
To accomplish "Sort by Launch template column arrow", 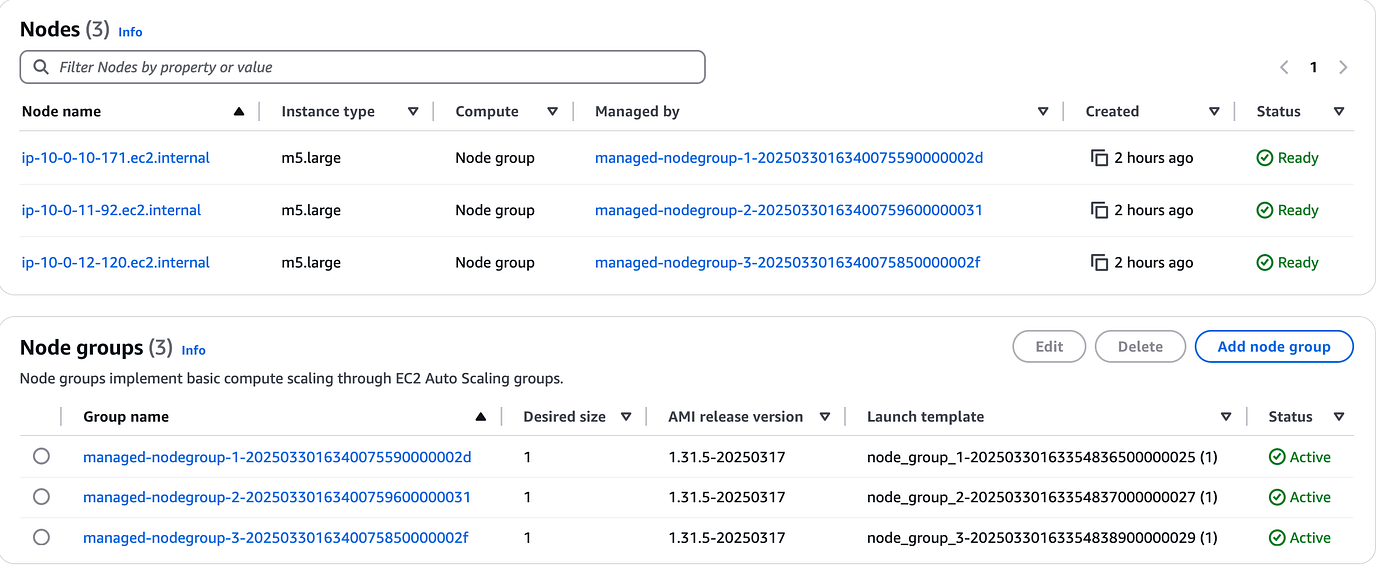I will (x=1226, y=416).
